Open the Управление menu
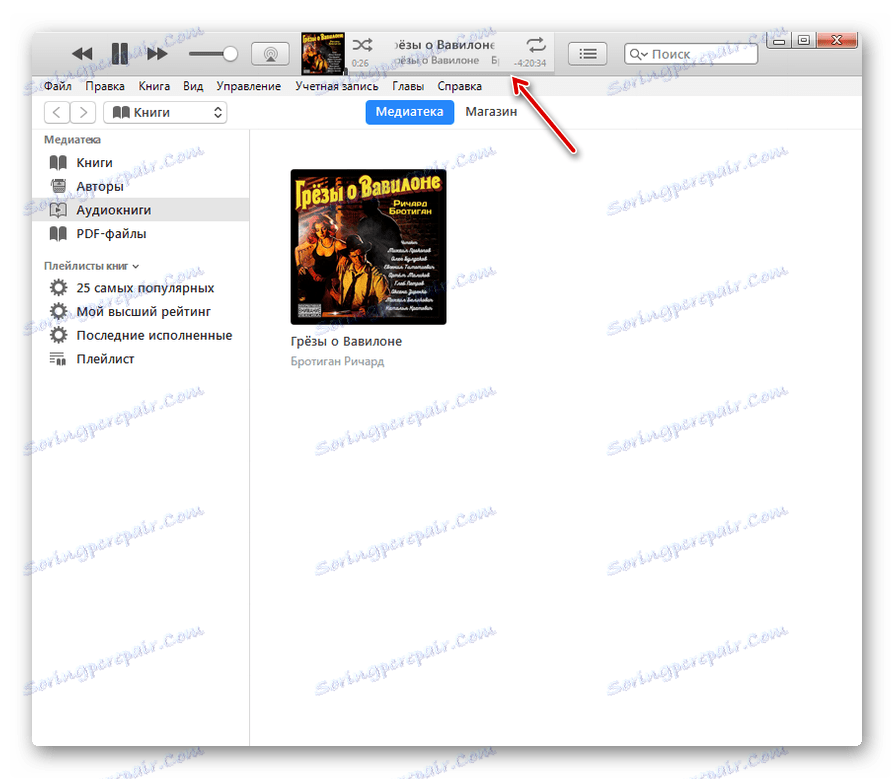This screenshot has height=779, width=895. (248, 86)
